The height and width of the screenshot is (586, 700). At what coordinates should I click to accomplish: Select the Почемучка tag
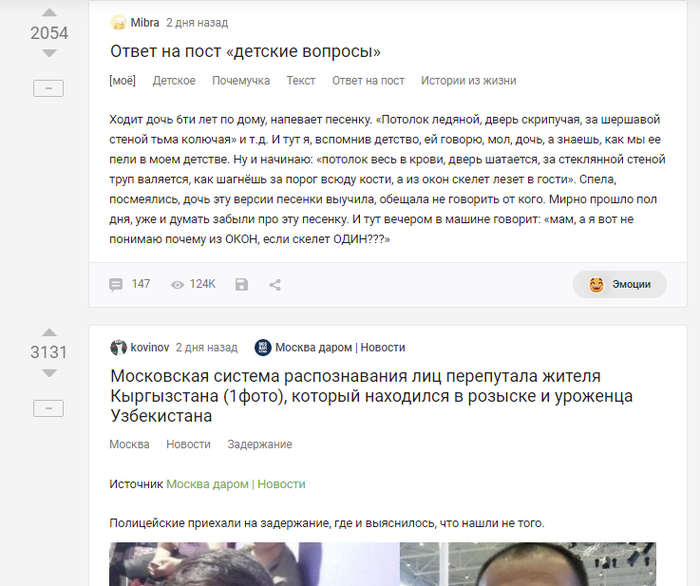[x=241, y=81]
